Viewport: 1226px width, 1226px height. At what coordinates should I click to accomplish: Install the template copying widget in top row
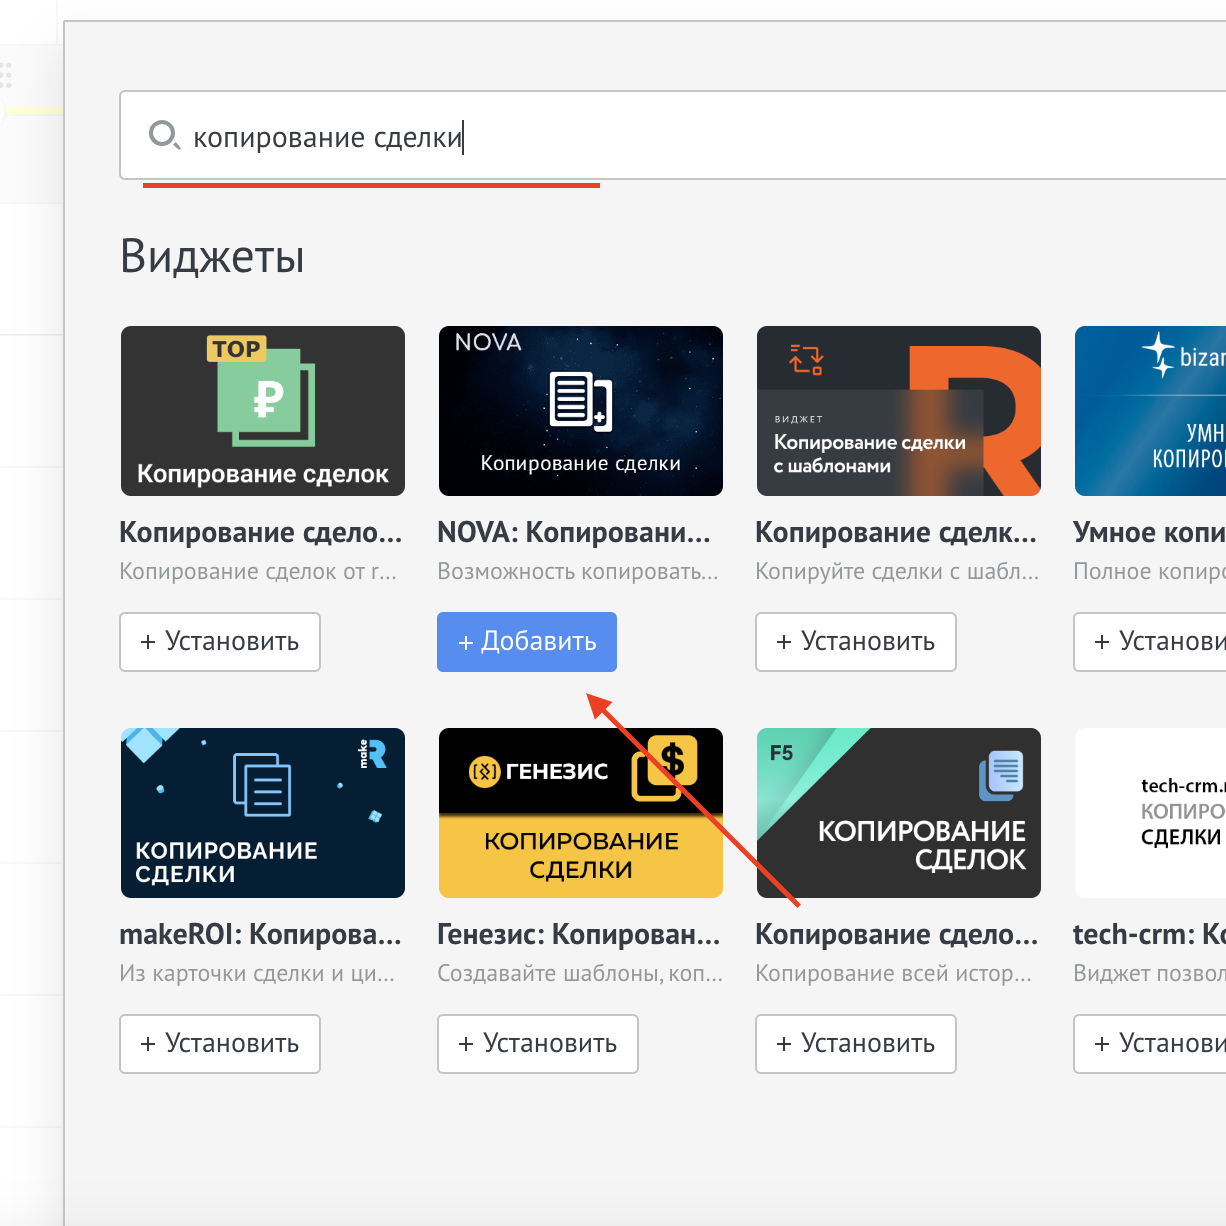(855, 642)
